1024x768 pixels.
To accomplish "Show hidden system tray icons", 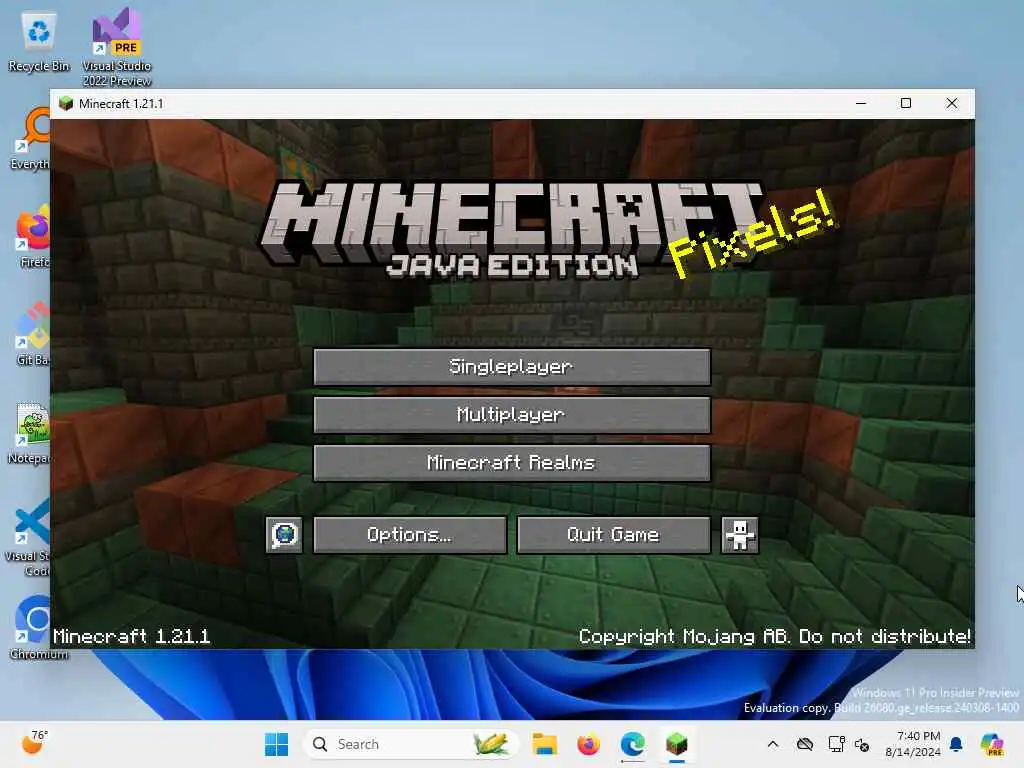I will click(x=773, y=744).
